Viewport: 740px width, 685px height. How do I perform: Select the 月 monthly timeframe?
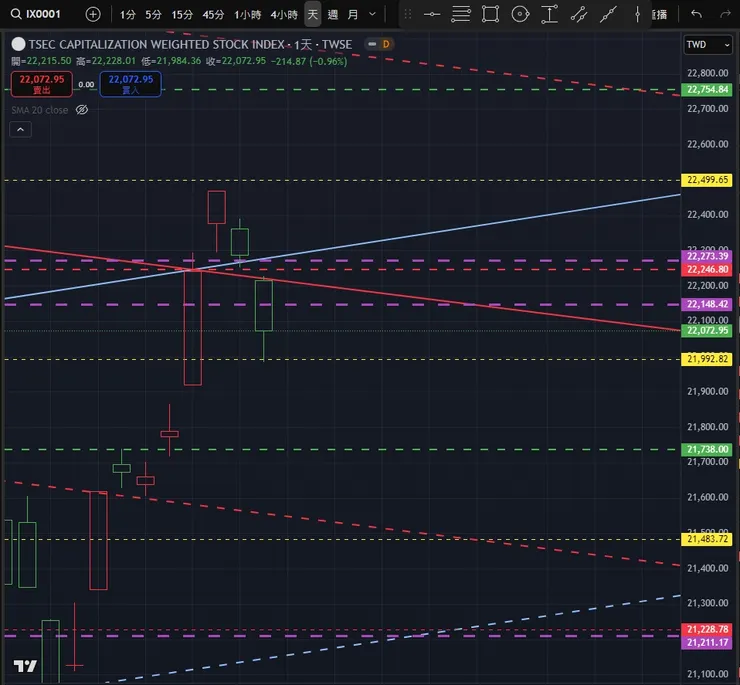[353, 15]
